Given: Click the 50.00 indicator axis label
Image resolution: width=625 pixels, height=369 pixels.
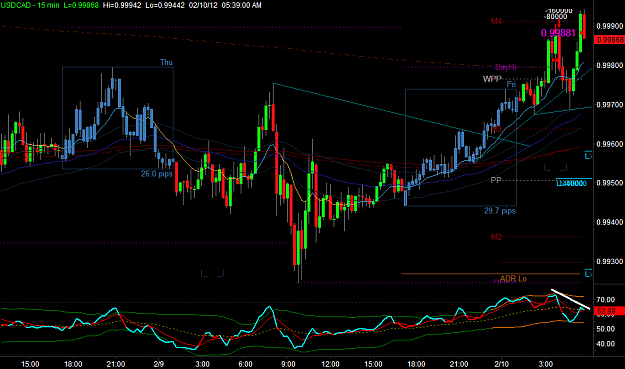Looking at the screenshot, I should (606, 329).
